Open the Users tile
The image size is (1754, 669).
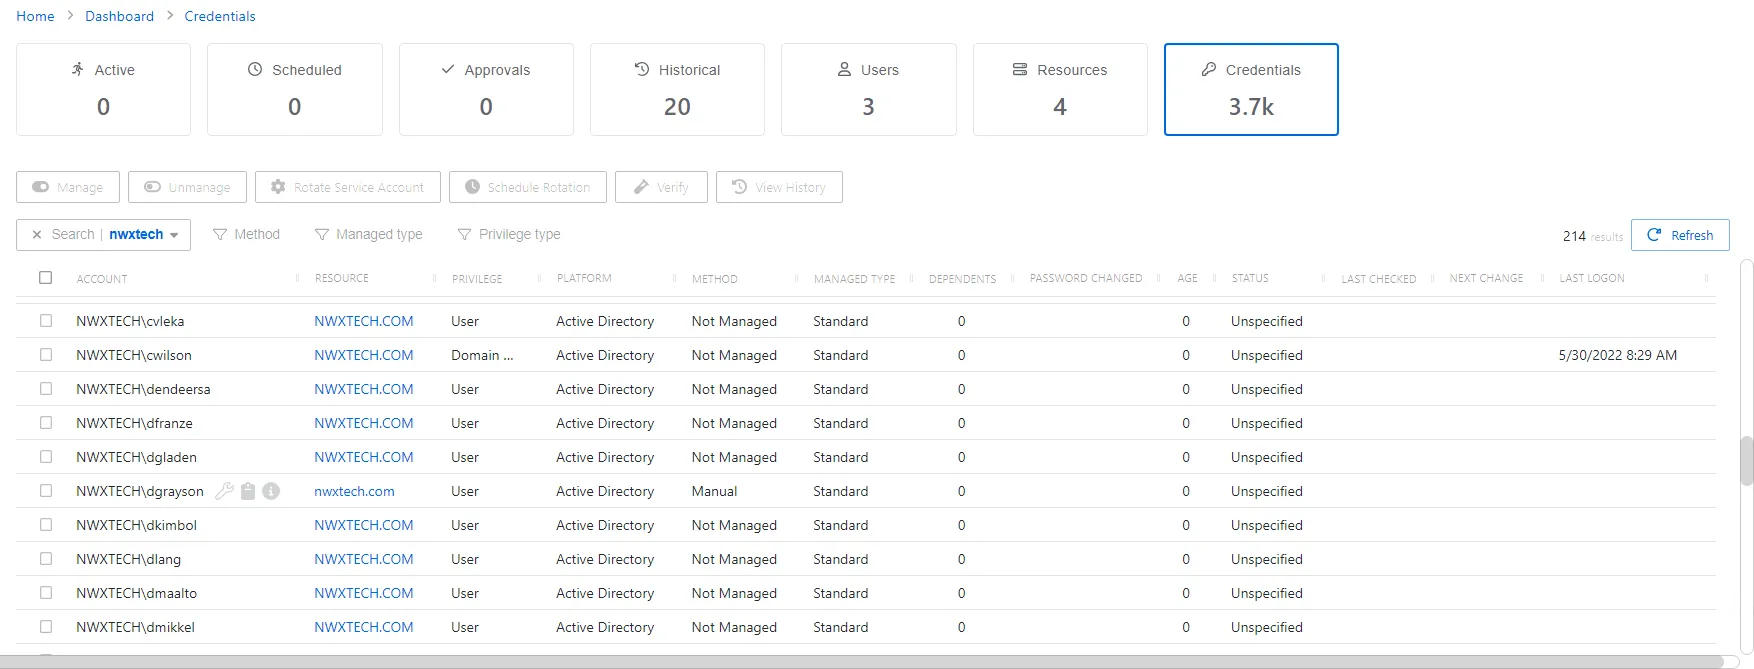click(869, 89)
